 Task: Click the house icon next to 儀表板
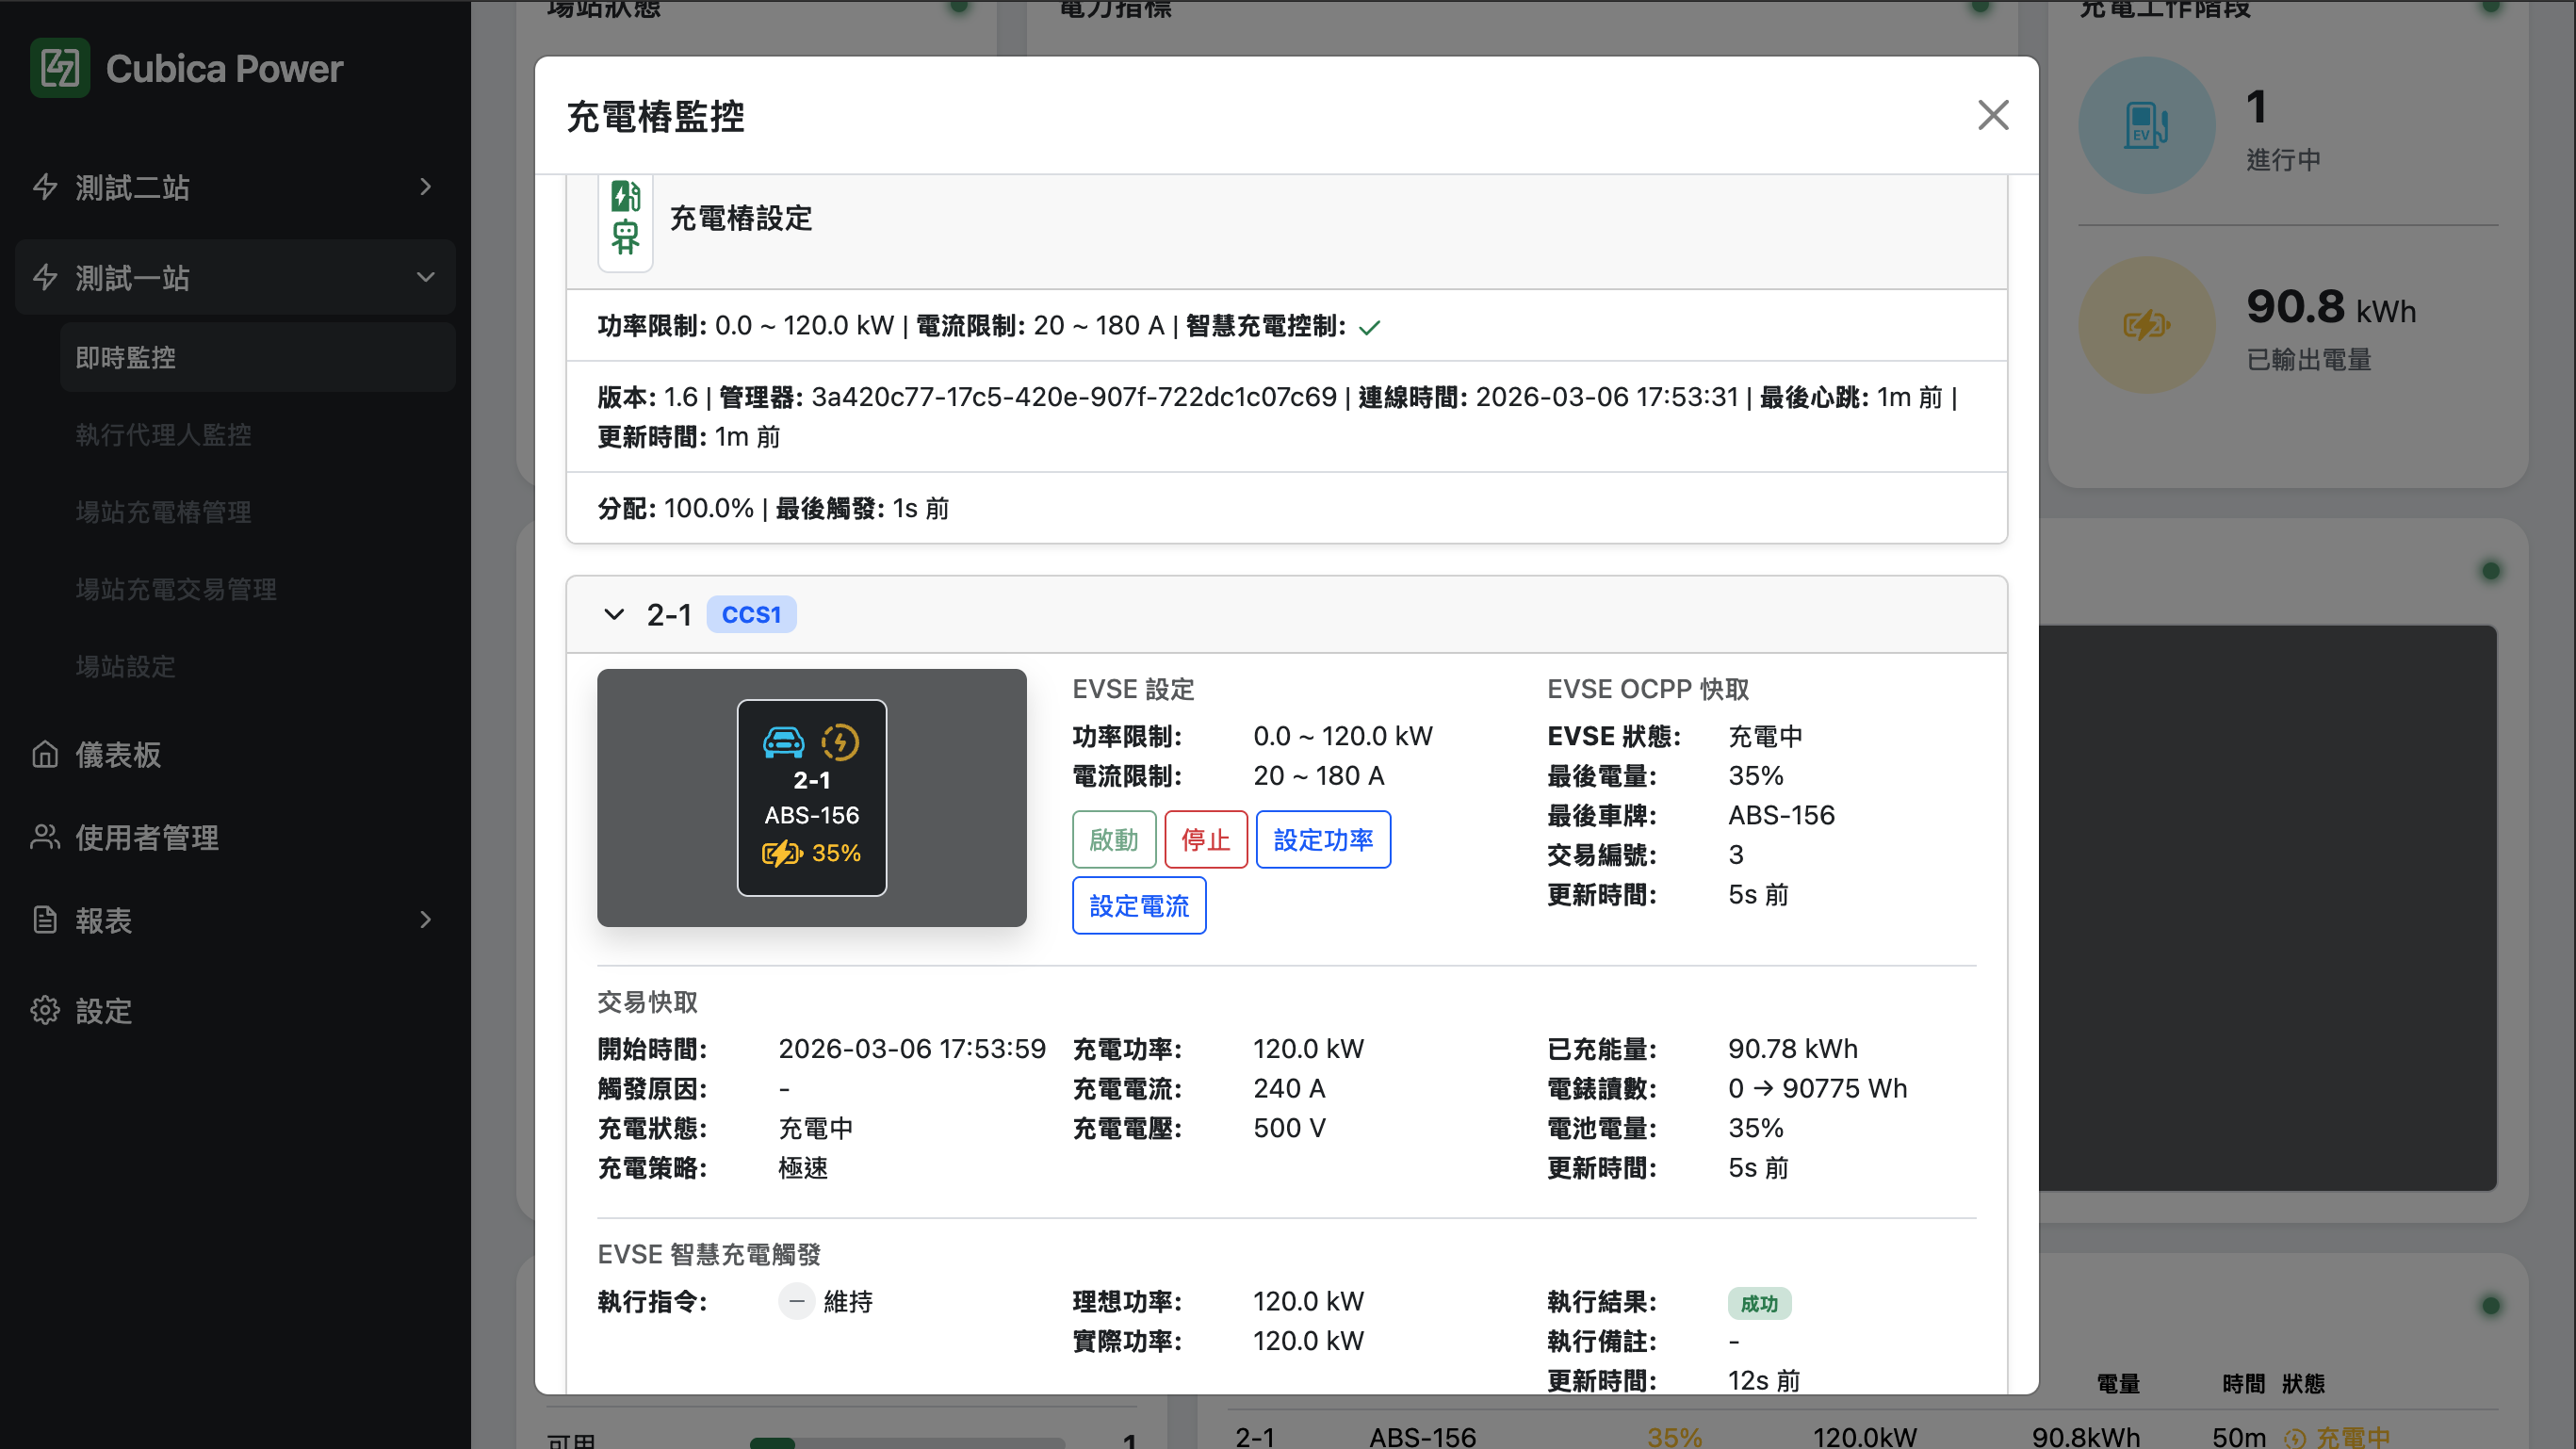45,754
